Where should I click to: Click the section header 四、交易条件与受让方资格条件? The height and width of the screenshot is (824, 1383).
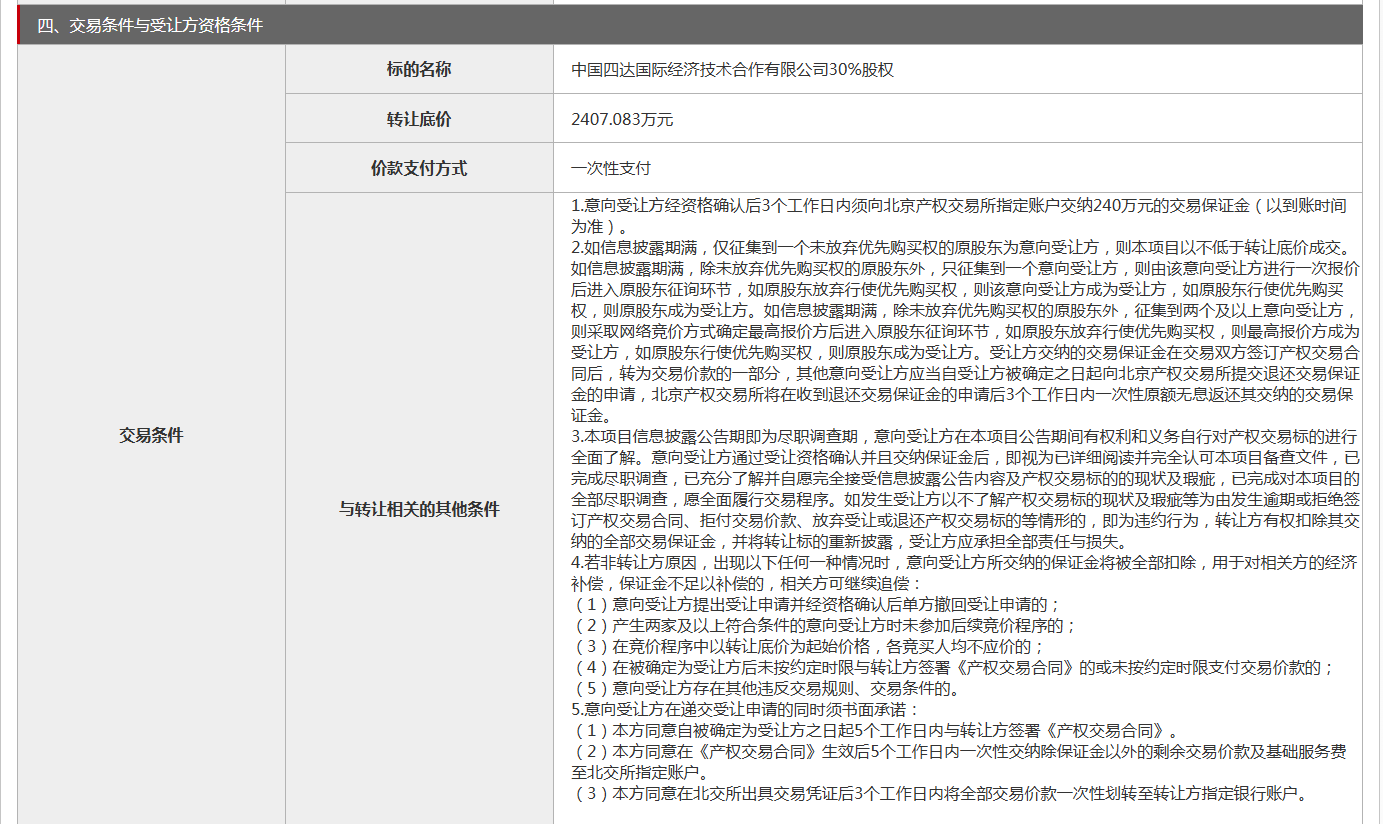(690, 25)
